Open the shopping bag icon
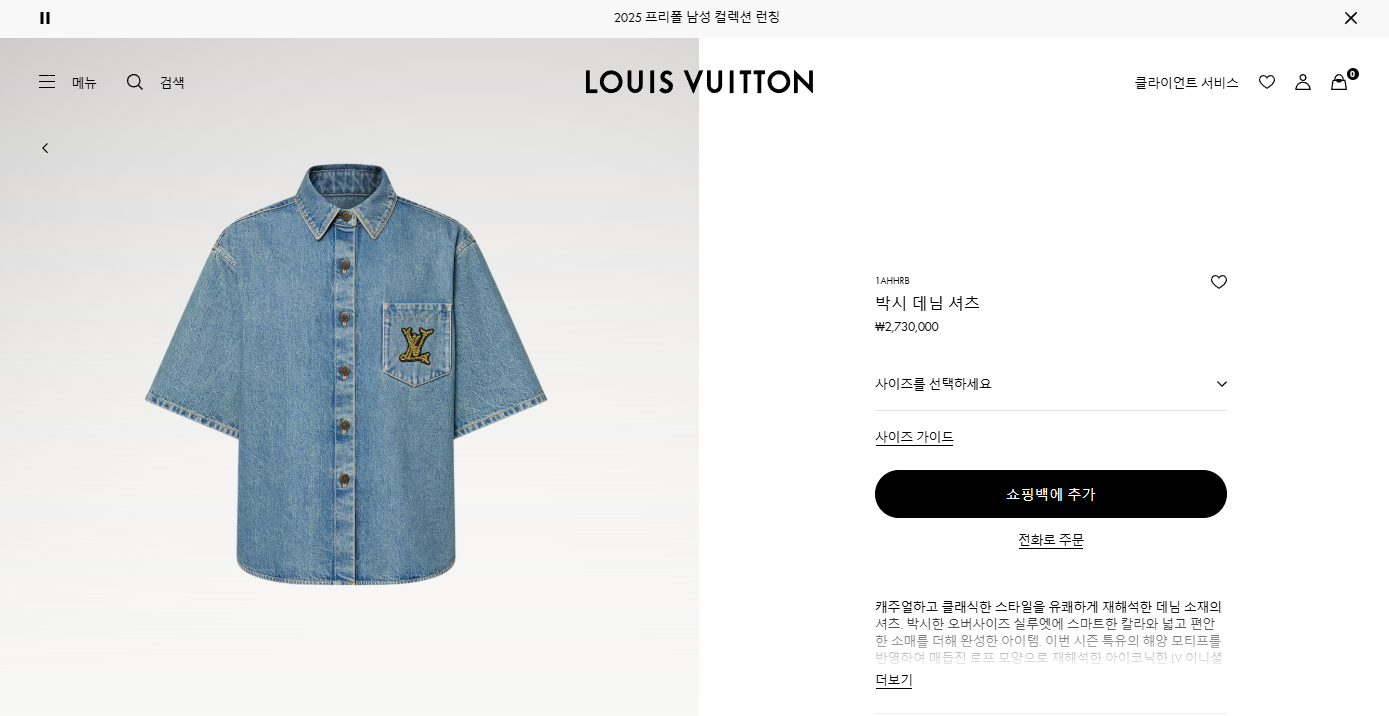The image size is (1389, 716). (1339, 82)
